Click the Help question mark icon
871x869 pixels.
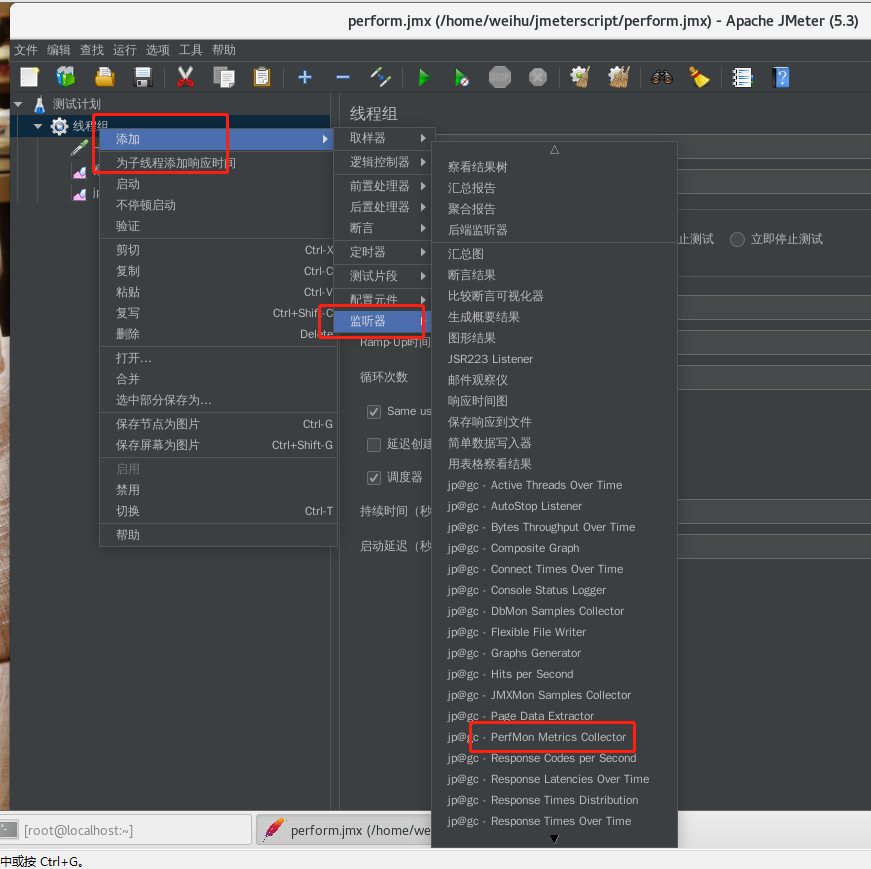780,77
